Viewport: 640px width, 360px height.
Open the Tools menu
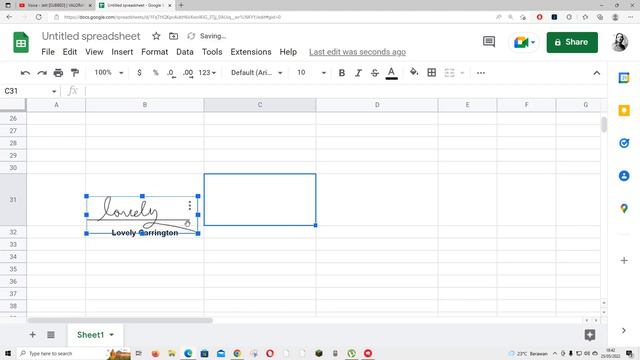(x=212, y=52)
